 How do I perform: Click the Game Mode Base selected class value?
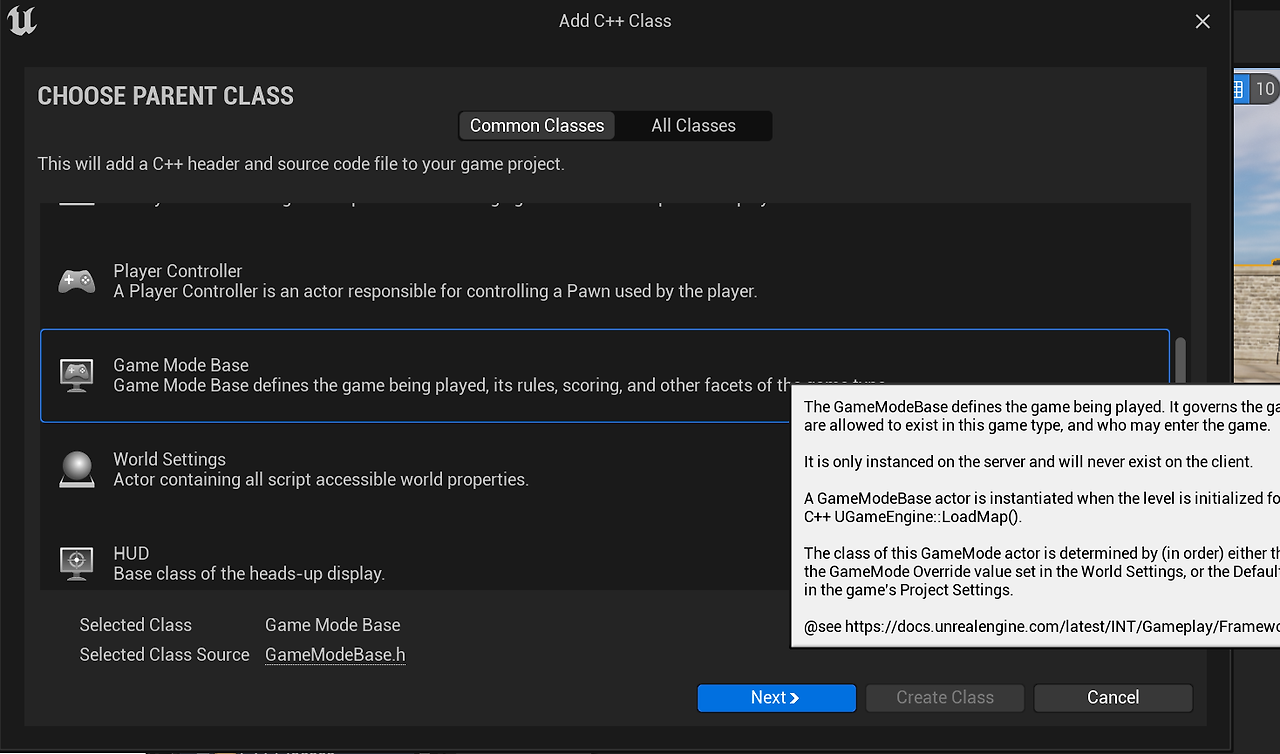click(x=332, y=625)
